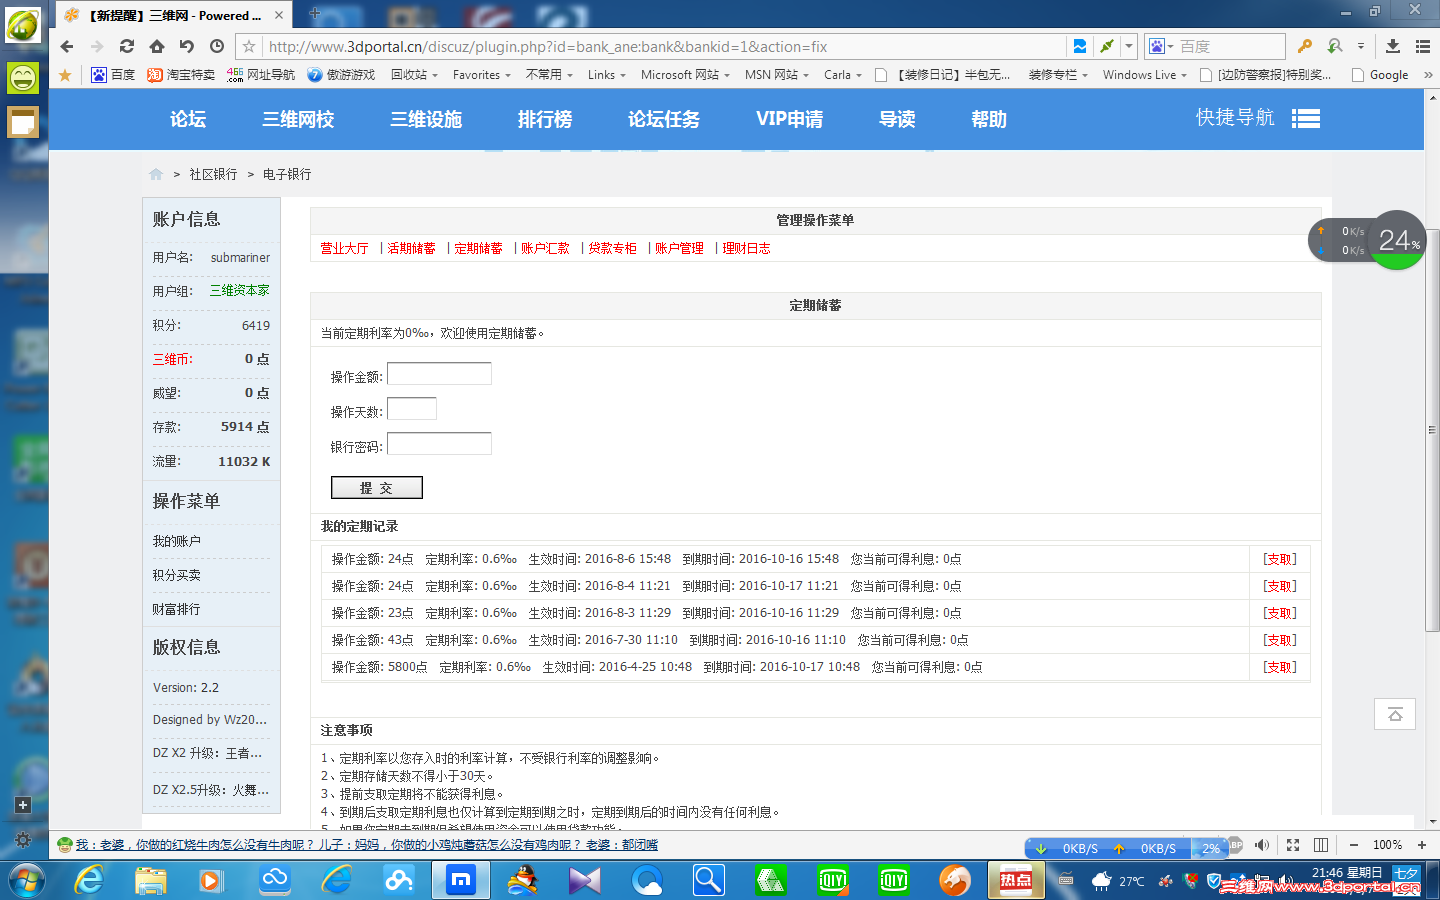Open the Favorites star icon
The height and width of the screenshot is (900, 1440).
[64, 74]
